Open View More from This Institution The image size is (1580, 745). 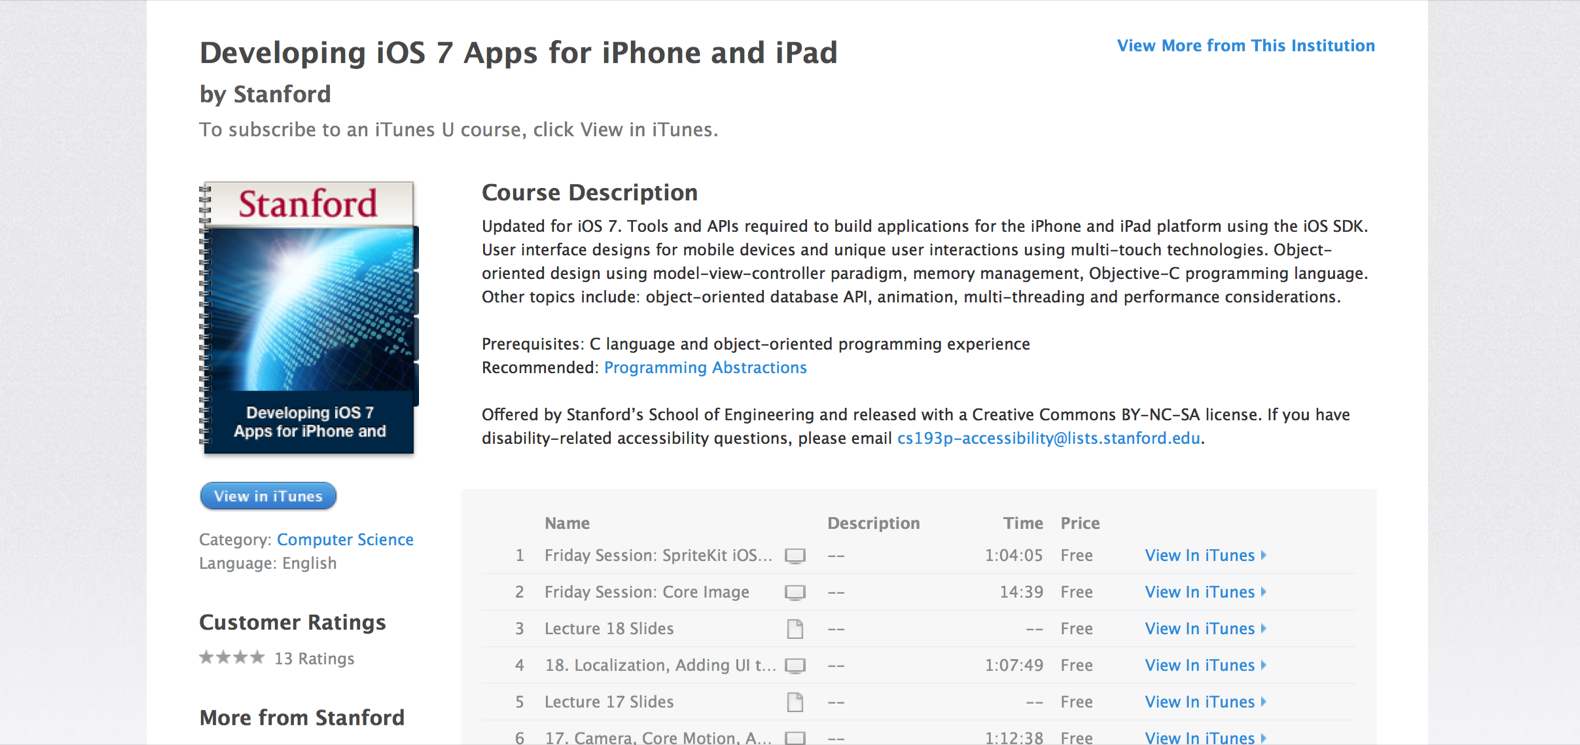click(x=1246, y=45)
